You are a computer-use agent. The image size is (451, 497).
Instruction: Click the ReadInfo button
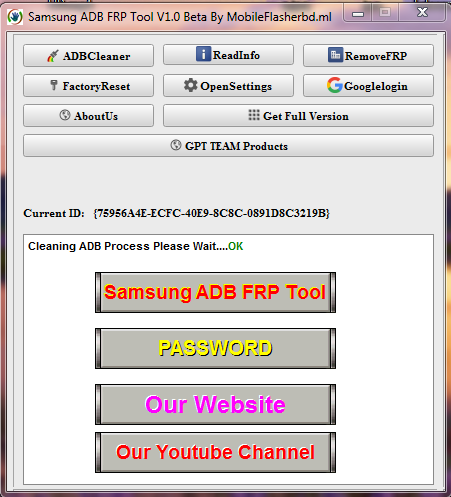point(228,55)
